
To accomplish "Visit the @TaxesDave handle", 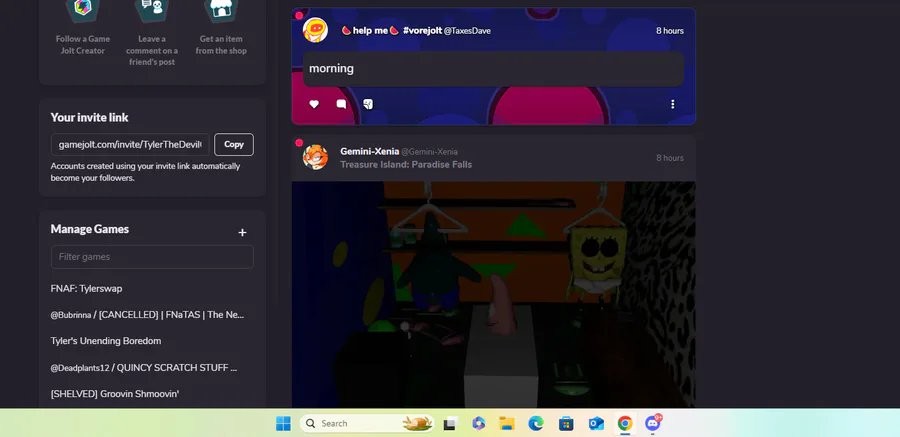I will [467, 31].
